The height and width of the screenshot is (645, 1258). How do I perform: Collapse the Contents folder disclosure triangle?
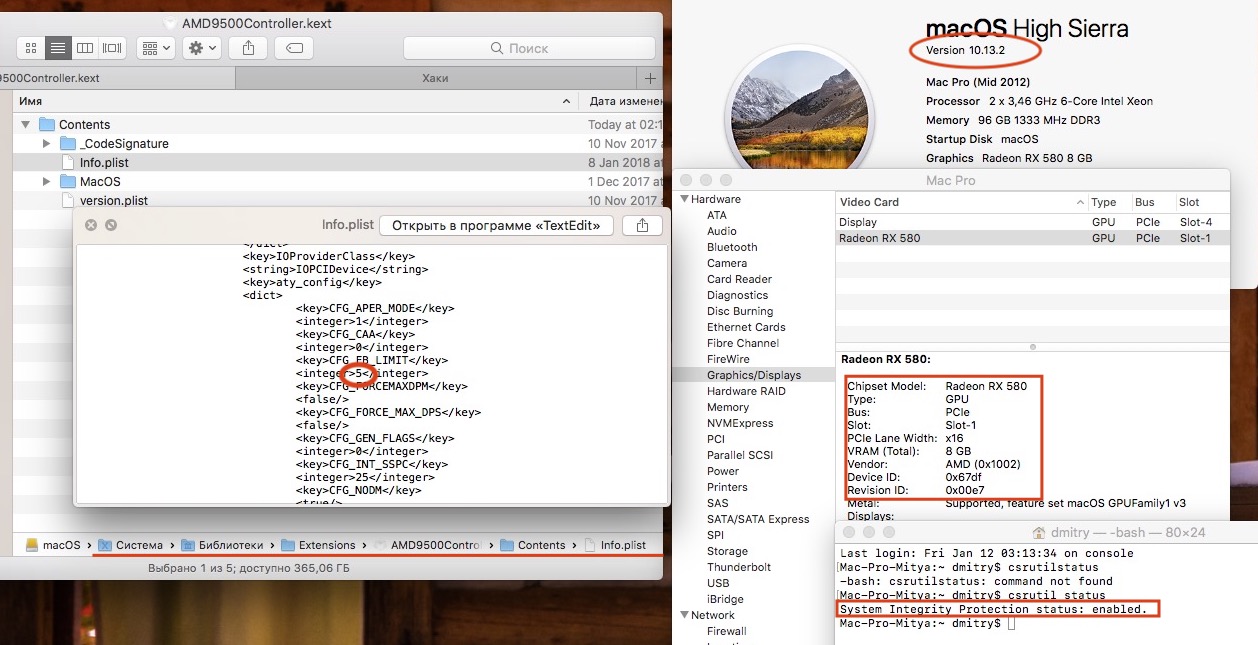tap(25, 125)
